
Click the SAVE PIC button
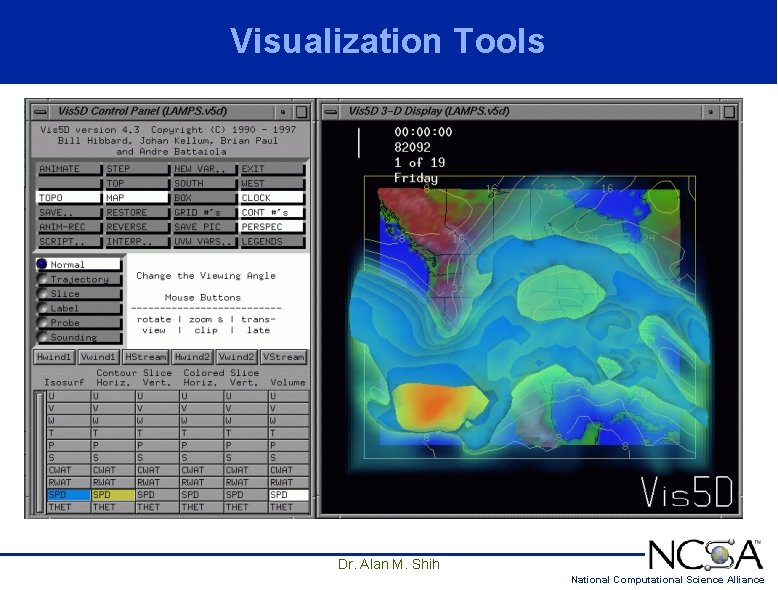click(x=204, y=227)
